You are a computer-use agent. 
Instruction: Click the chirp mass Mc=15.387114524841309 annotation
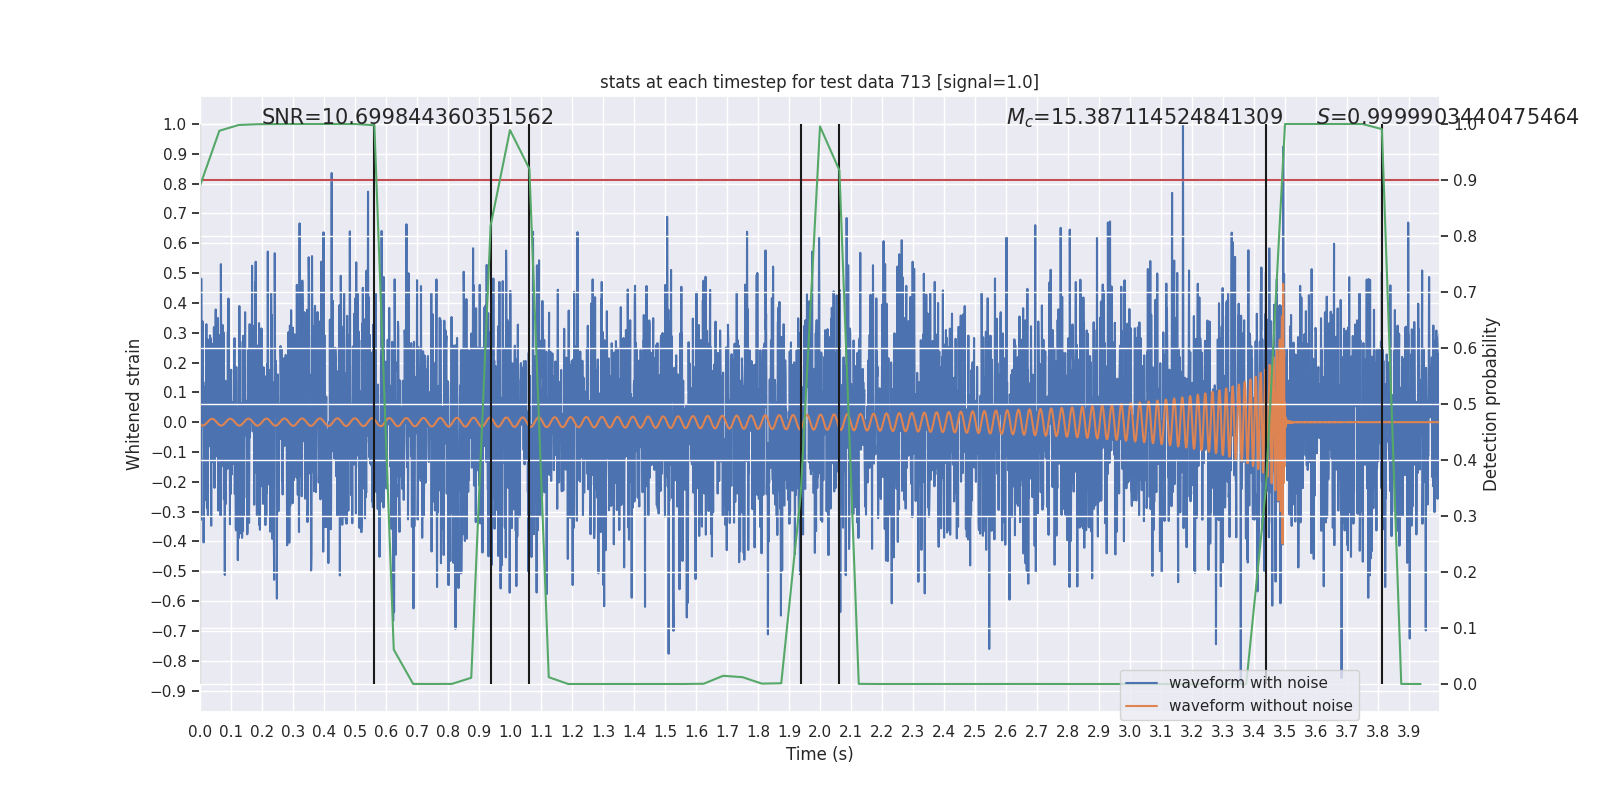[1145, 117]
